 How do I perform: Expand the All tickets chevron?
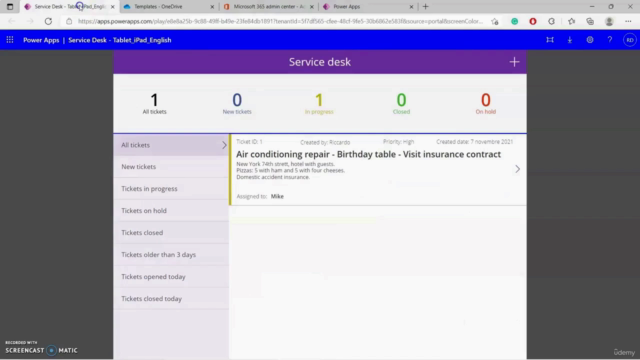[224, 145]
